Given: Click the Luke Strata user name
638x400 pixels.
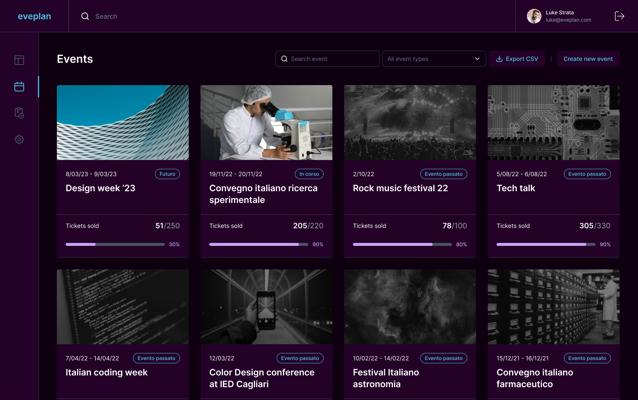Looking at the screenshot, I should [559, 13].
